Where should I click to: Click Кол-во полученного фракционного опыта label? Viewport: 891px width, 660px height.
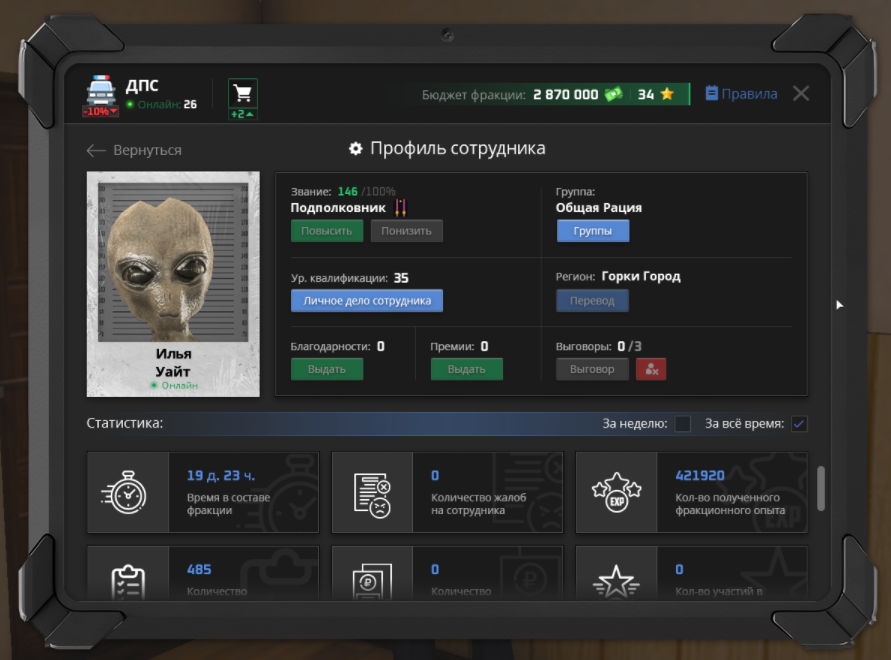(730, 504)
